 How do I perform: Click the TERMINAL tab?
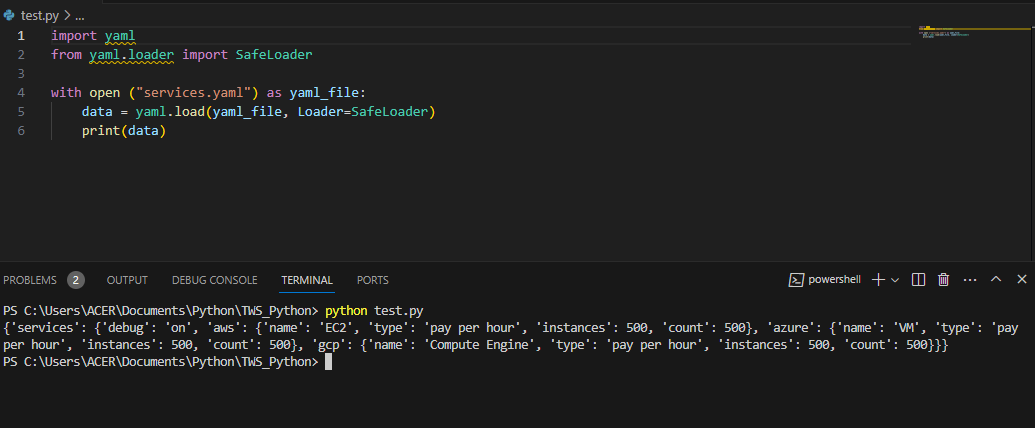point(307,280)
